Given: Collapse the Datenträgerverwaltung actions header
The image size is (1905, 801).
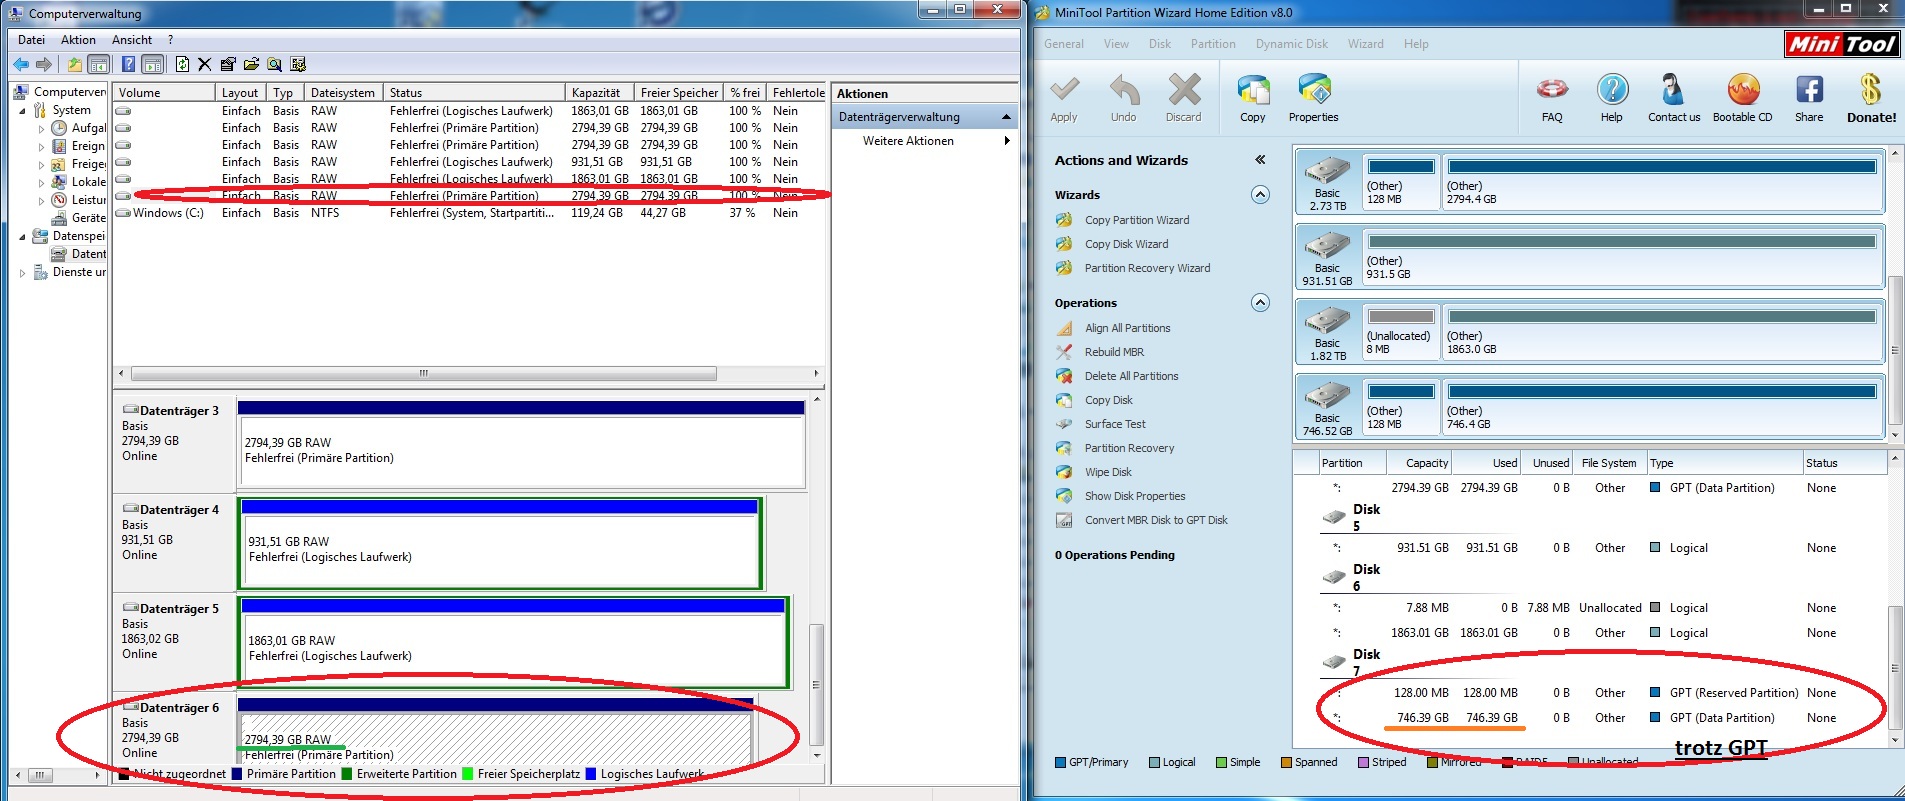Looking at the screenshot, I should pyautogui.click(x=1006, y=117).
